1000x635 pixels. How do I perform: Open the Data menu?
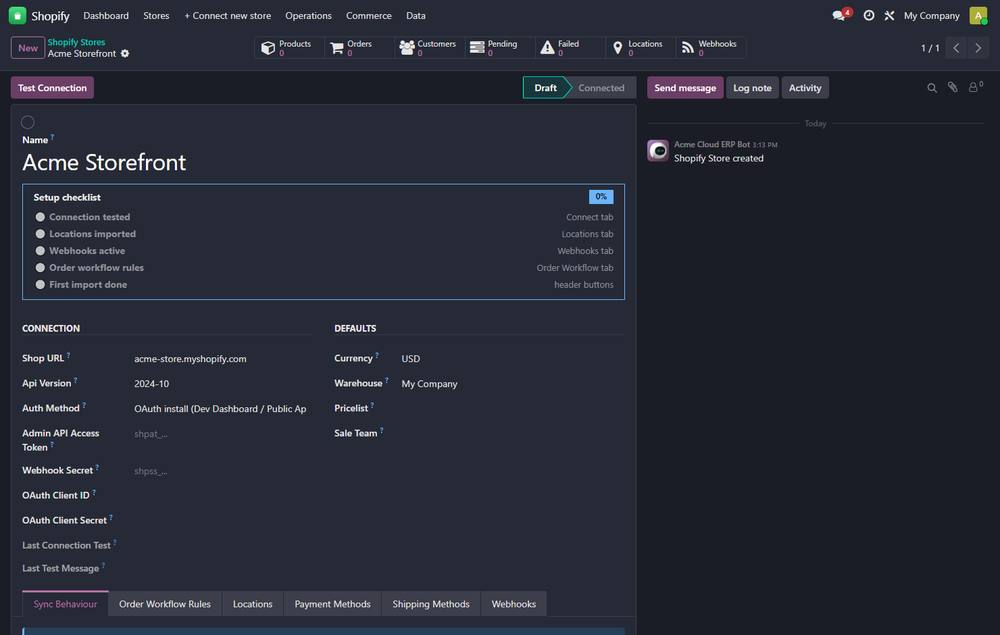416,15
